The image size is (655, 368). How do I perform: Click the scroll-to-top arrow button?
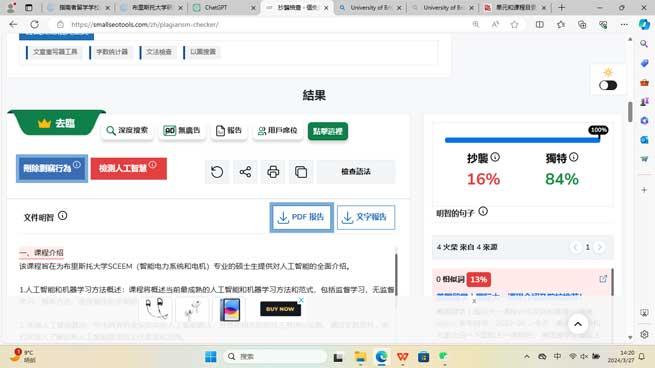point(578,324)
